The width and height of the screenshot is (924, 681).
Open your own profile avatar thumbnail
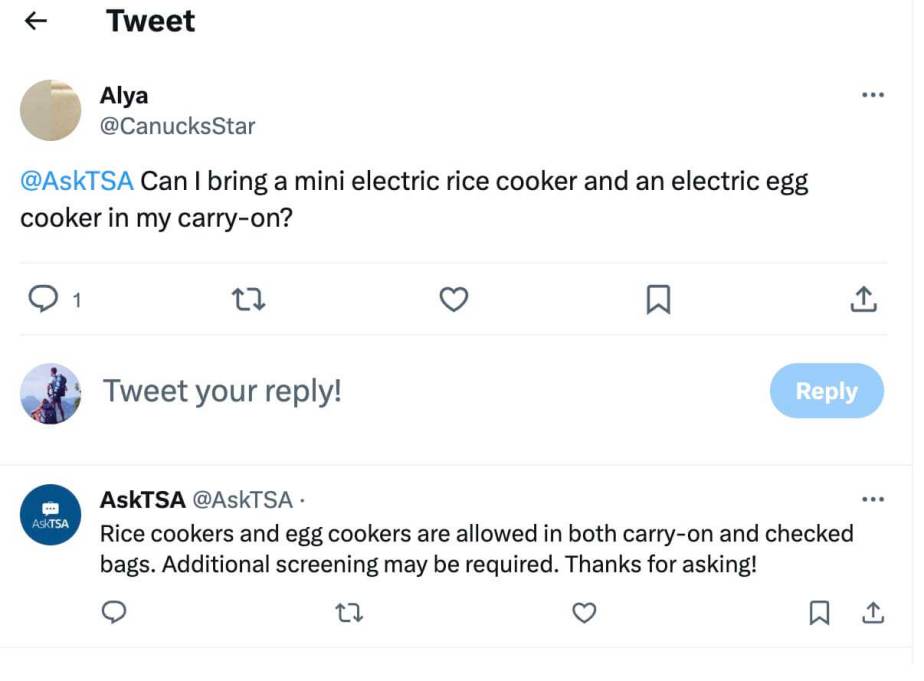tap(50, 392)
